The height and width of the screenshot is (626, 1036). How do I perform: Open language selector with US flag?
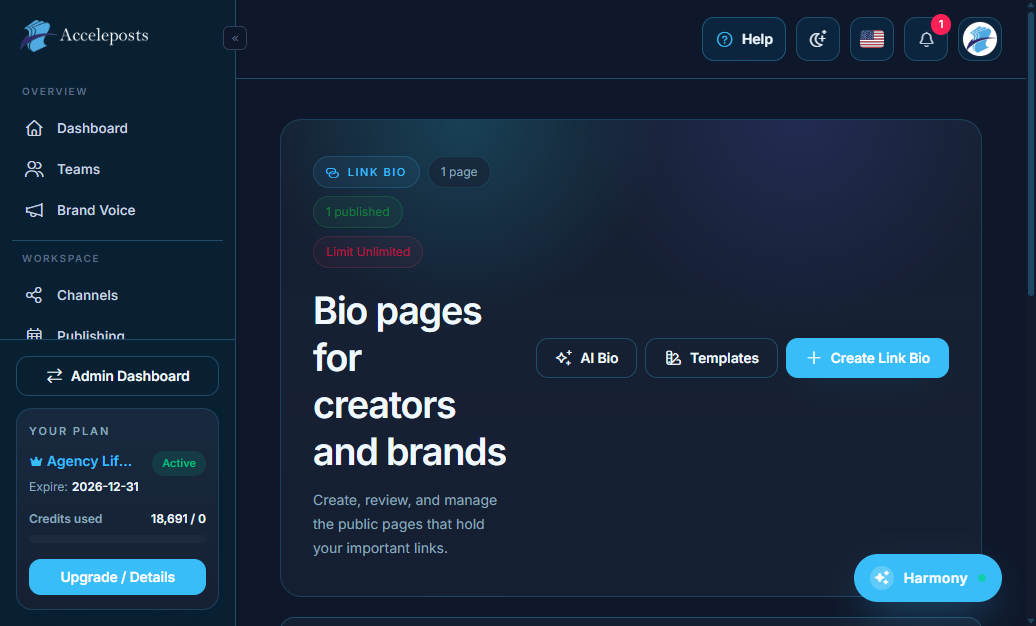coord(872,39)
